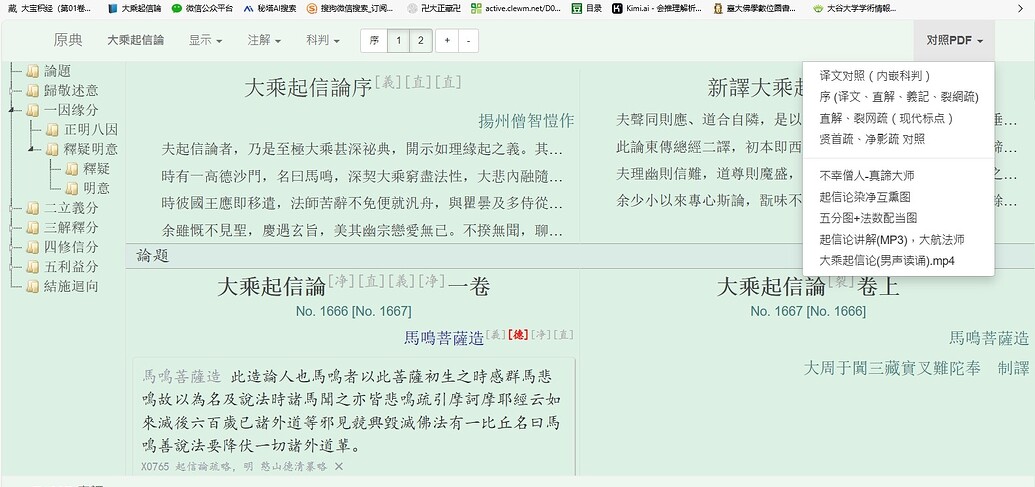Expand the 四修信分 tree node
The image size is (1035, 487).
12,247
